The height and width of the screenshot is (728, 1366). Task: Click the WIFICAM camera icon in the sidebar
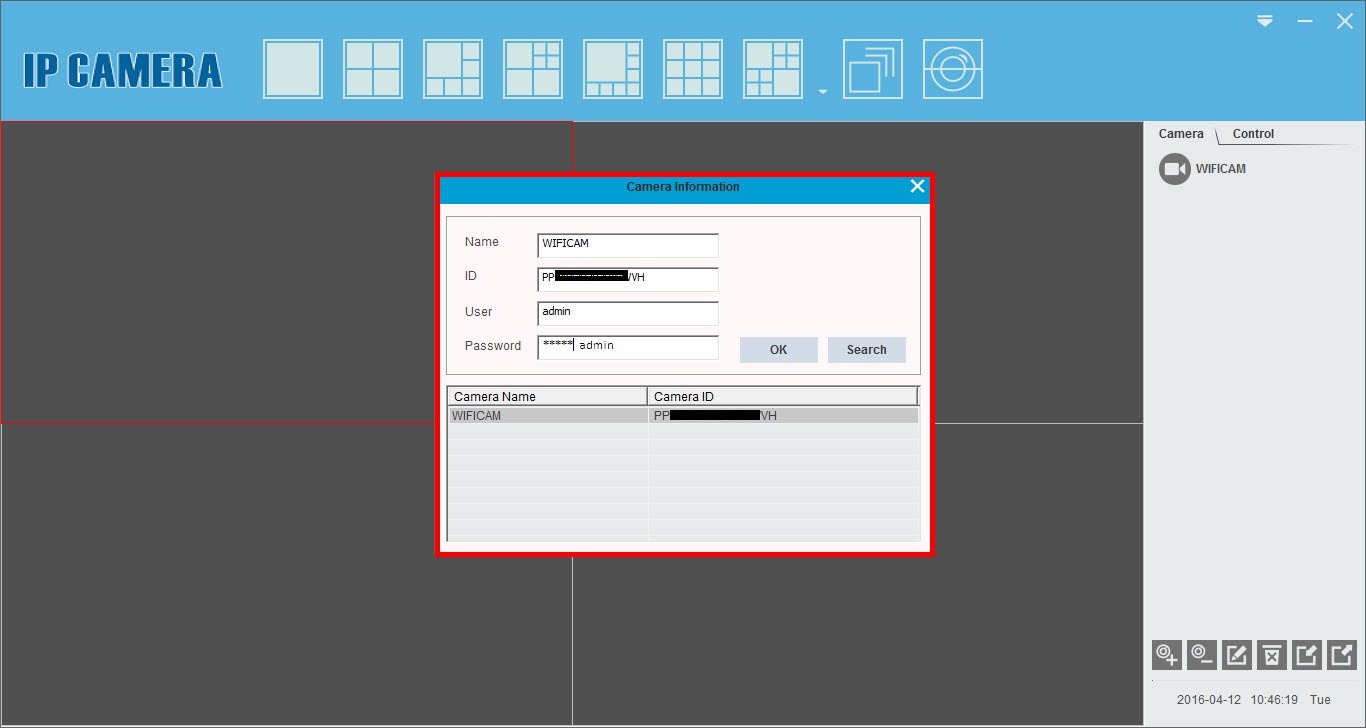point(1174,168)
